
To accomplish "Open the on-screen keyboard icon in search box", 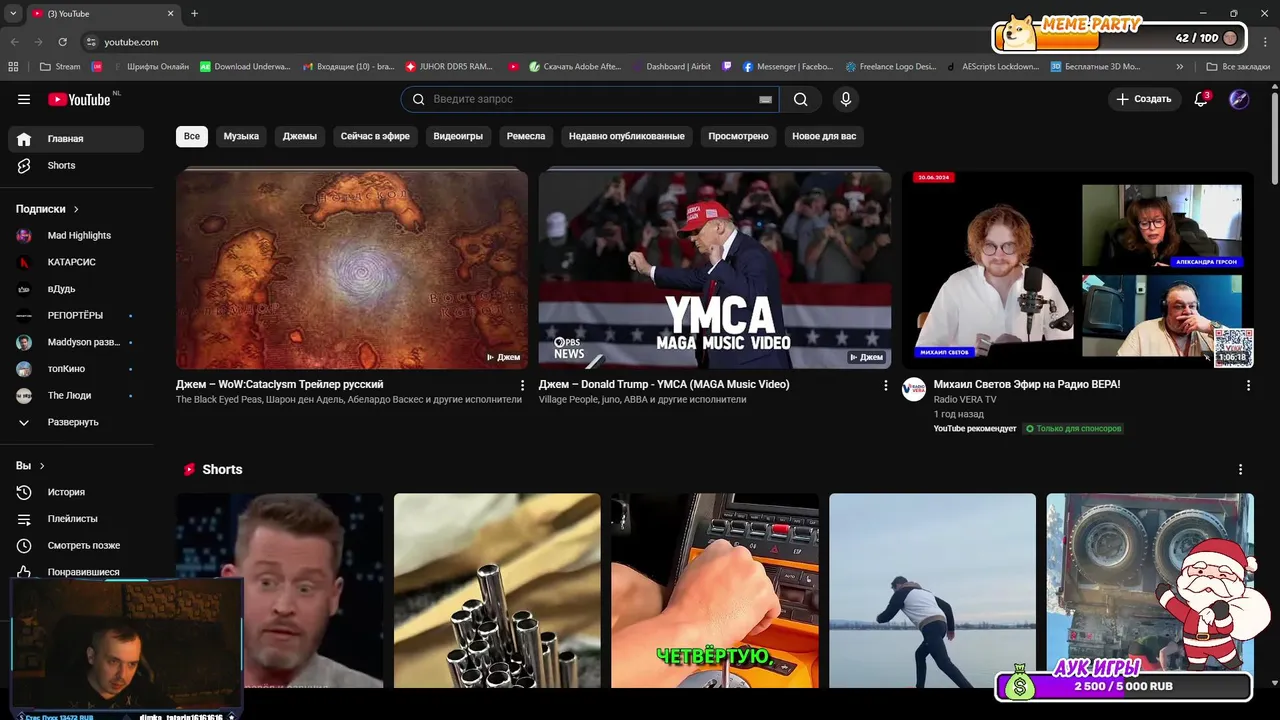I will (765, 99).
